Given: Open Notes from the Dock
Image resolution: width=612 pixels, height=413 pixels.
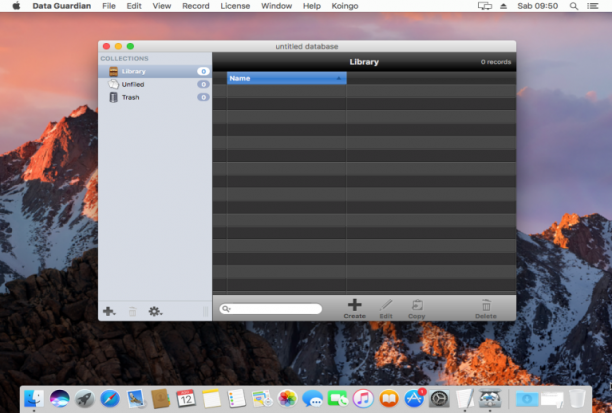Looking at the screenshot, I should [x=211, y=399].
